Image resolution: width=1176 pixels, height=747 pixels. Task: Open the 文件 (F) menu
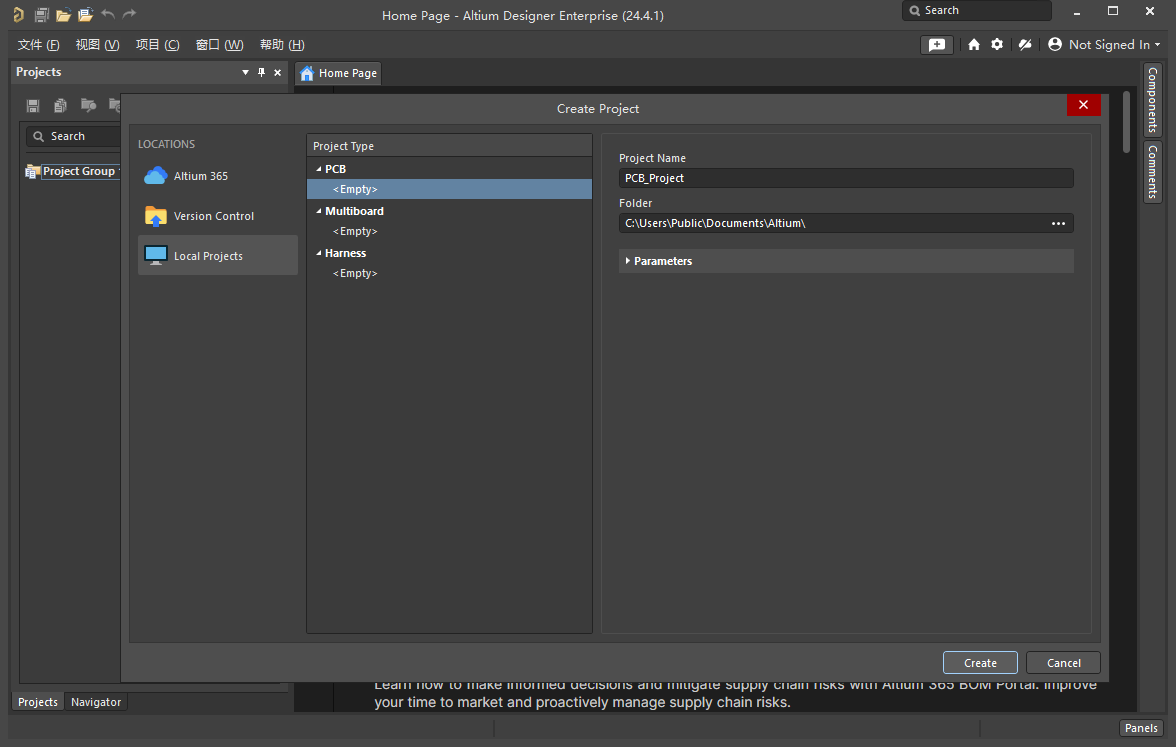pos(38,44)
